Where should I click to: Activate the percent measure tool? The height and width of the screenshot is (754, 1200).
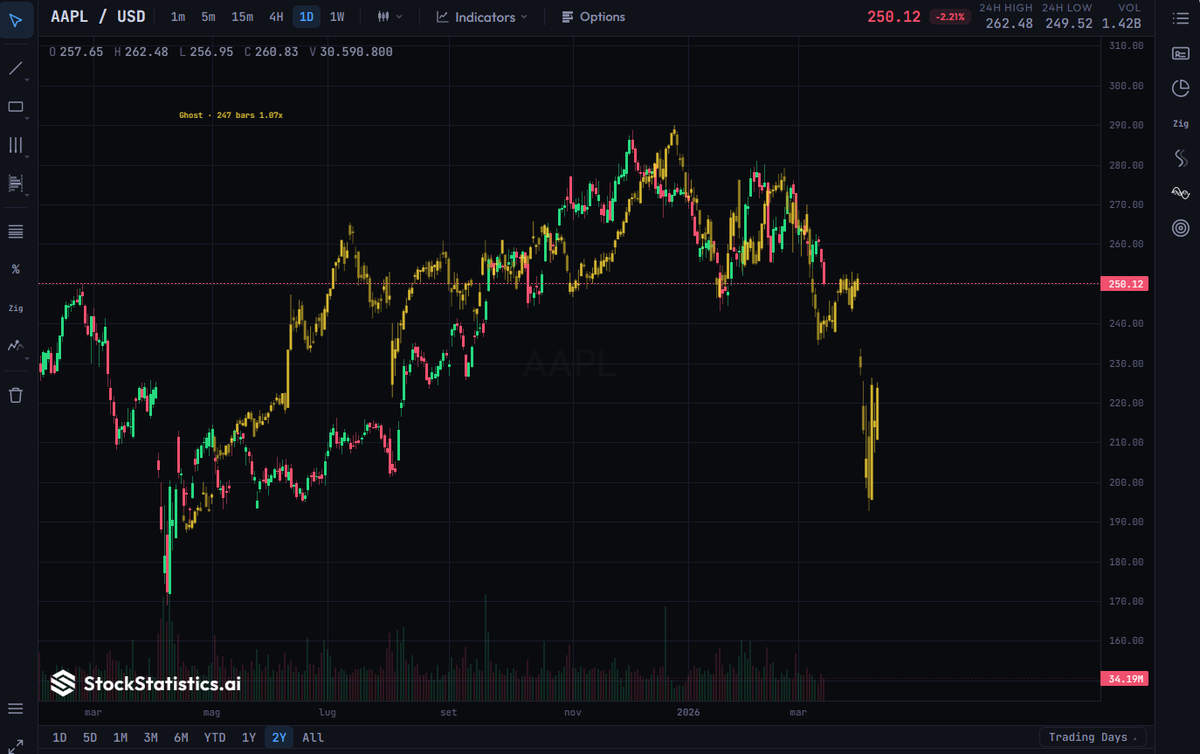(x=16, y=269)
